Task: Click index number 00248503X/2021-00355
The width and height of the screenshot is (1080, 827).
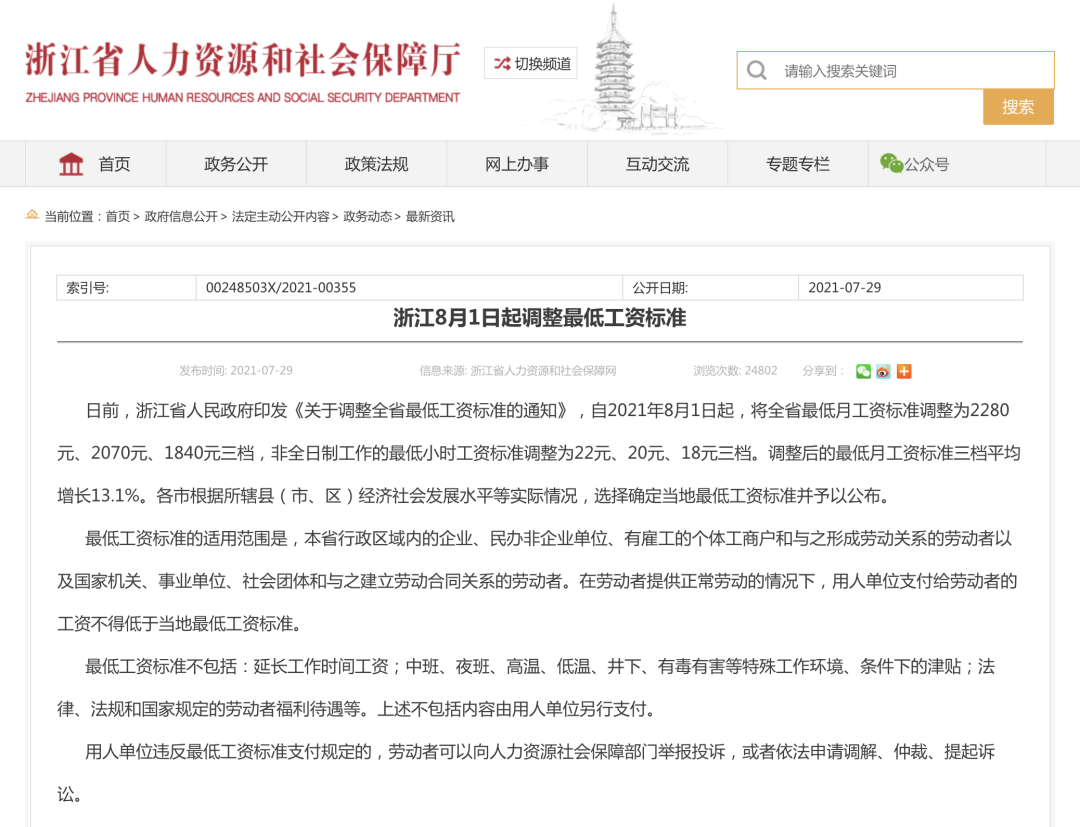Action: 281,288
